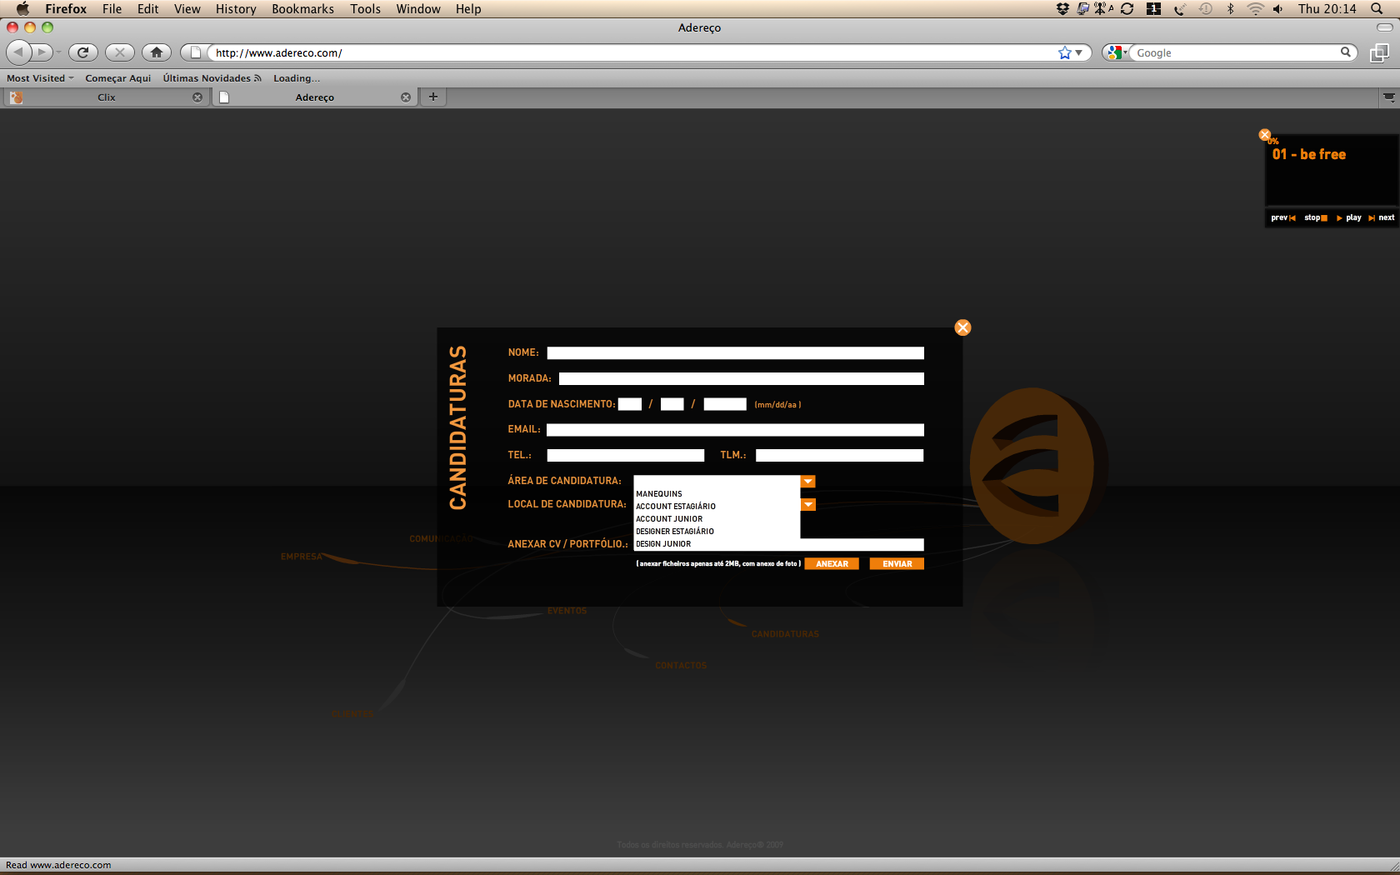Go forward with the Firefox forward arrow
Viewport: 1400px width, 875px height.
click(43, 52)
